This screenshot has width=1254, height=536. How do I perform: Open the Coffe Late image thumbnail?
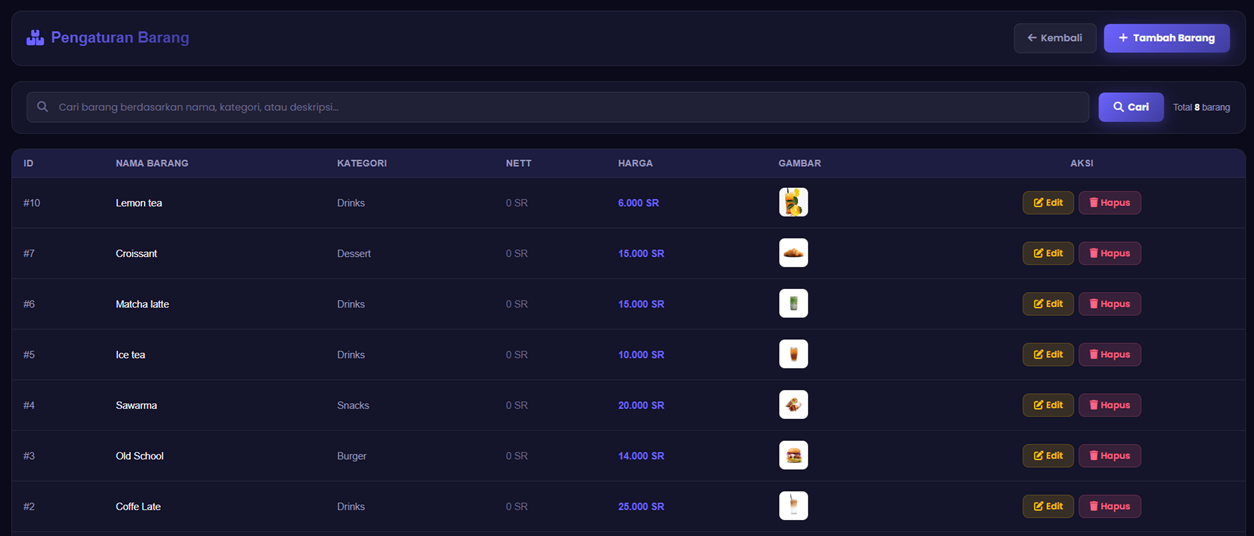click(793, 506)
